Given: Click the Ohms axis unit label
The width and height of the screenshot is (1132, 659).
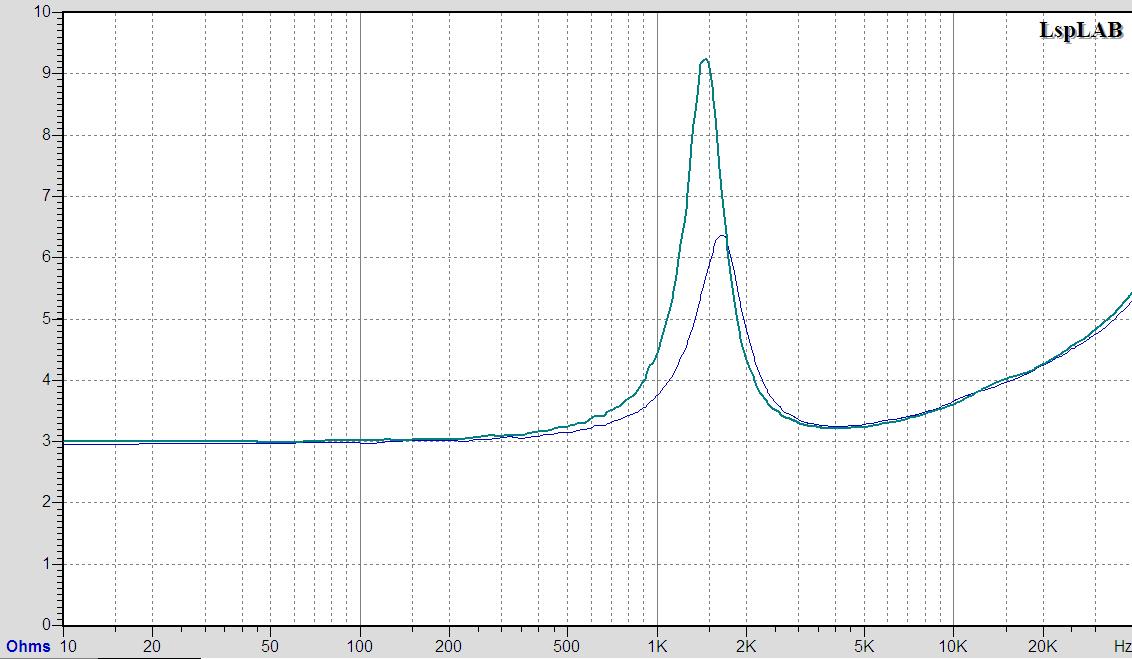Looking at the screenshot, I should click(x=28, y=646).
